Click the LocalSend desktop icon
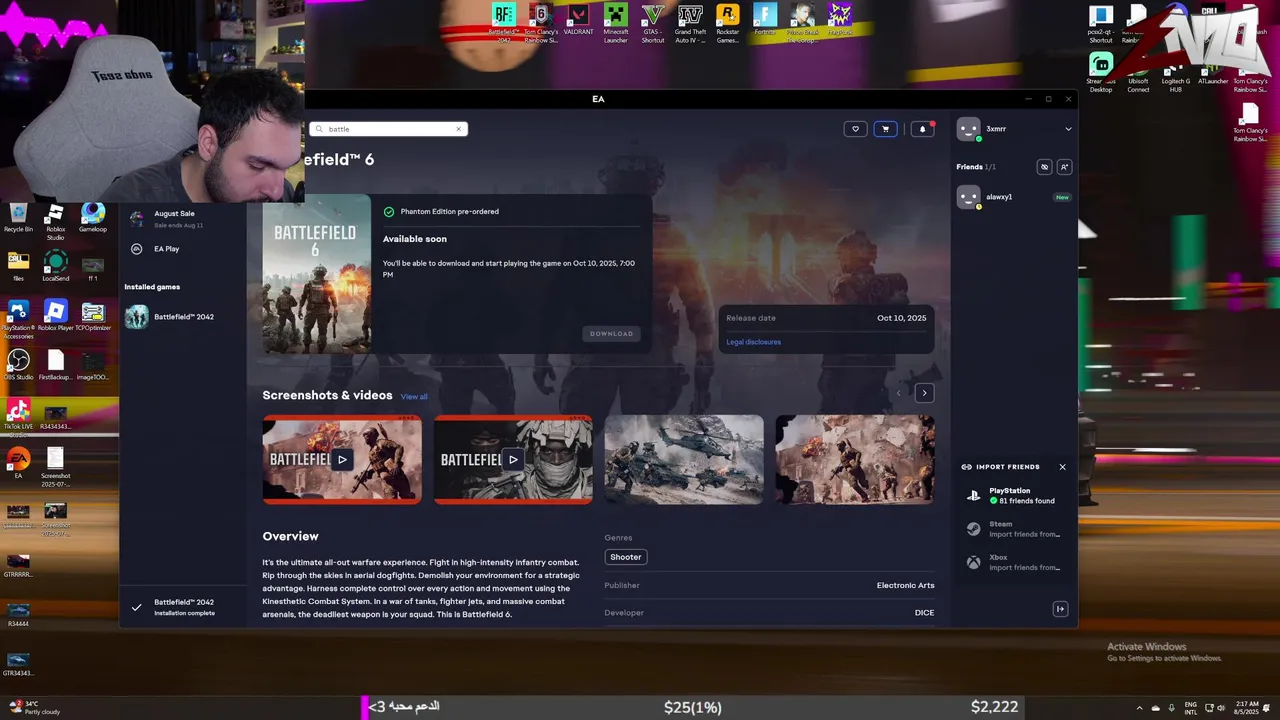Screen dimensions: 1280x720 coord(56,267)
